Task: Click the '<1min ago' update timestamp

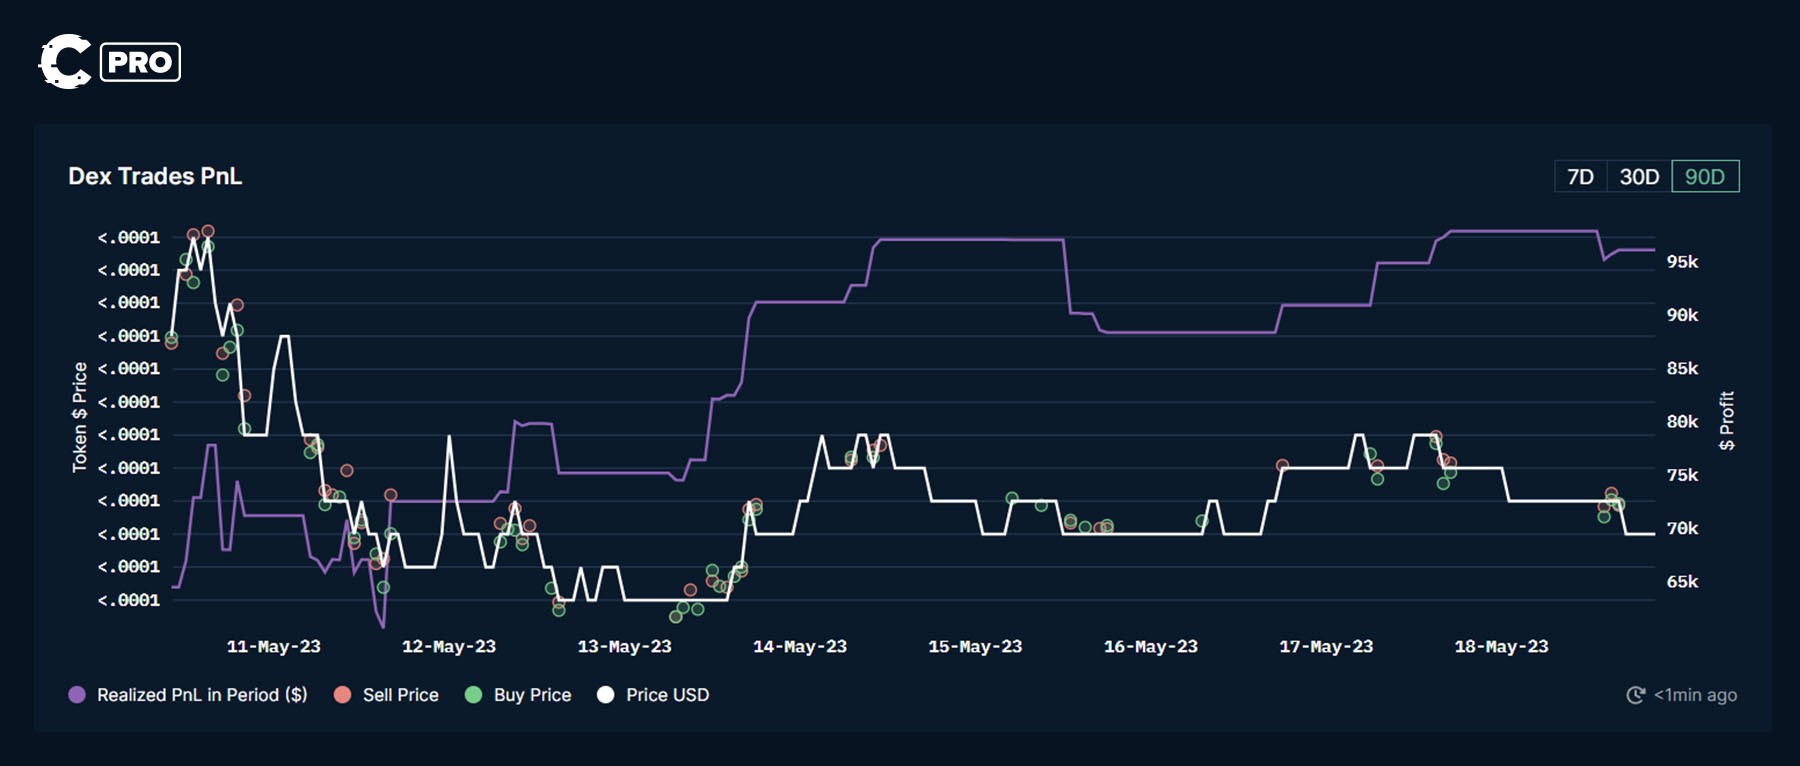Action: coord(1695,695)
